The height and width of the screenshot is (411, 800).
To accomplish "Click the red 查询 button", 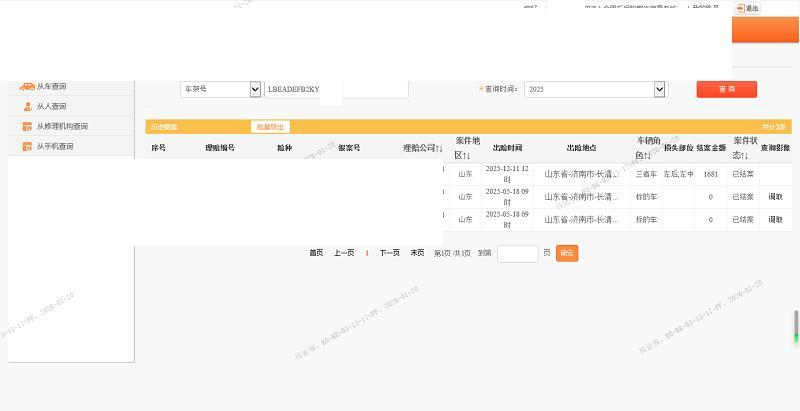I will pos(726,89).
